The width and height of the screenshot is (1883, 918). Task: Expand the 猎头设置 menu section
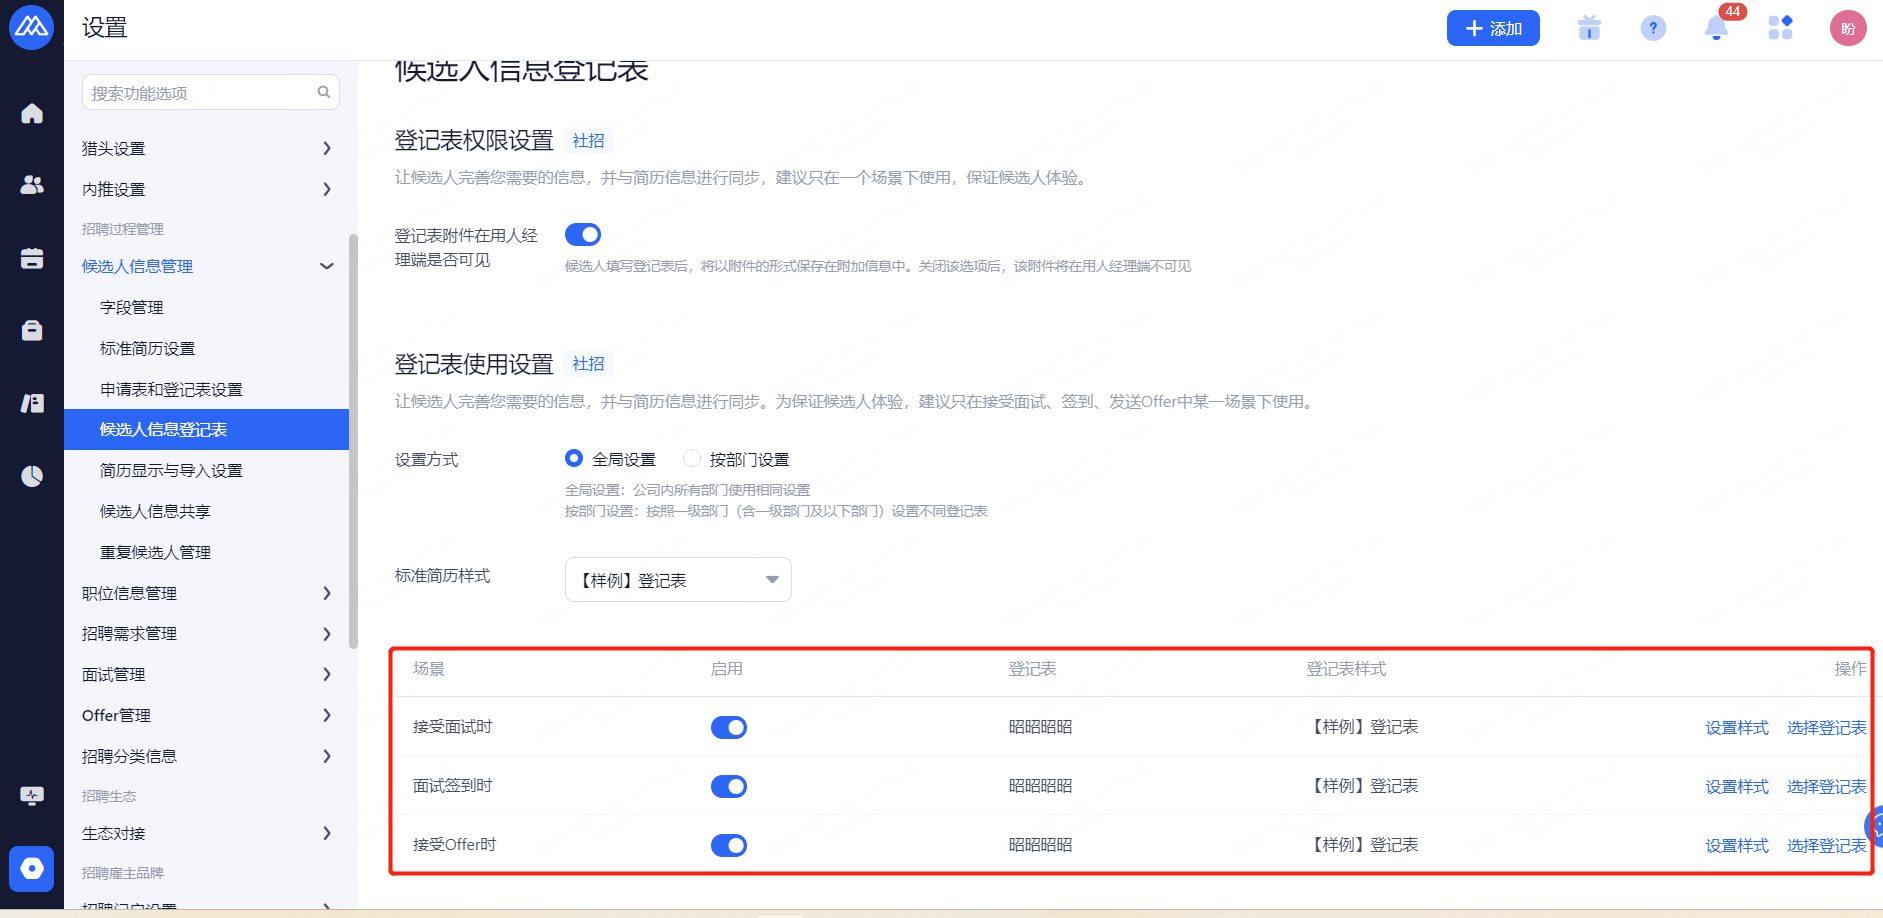tap(206, 148)
